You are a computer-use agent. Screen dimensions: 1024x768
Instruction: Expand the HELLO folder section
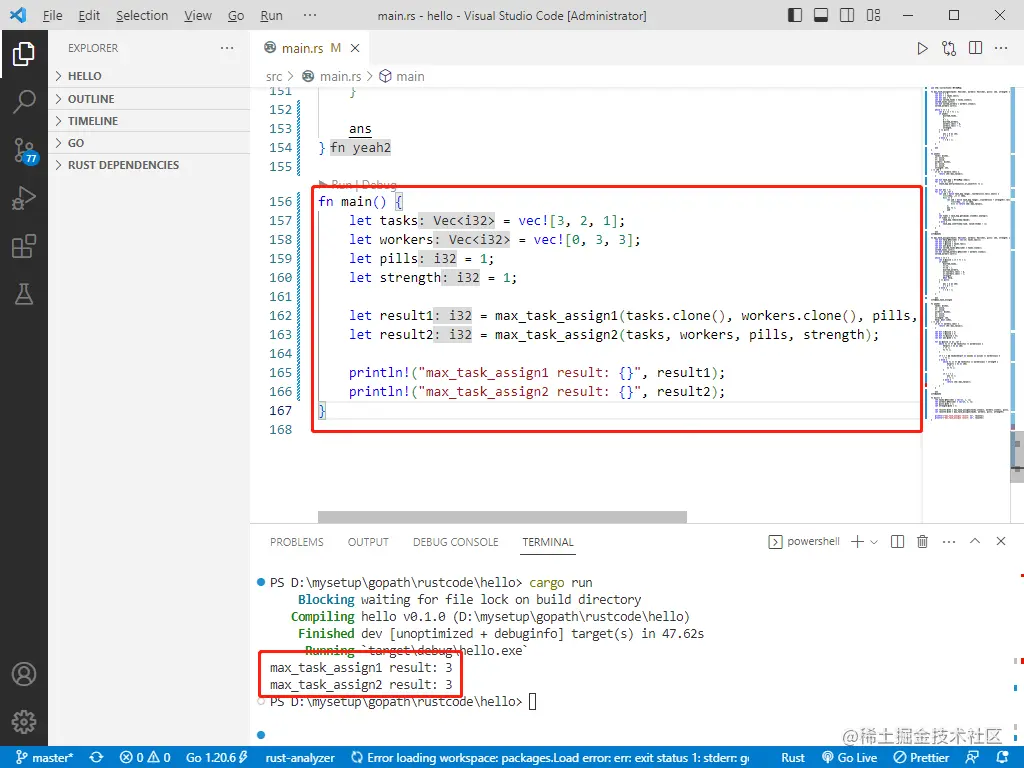149,76
